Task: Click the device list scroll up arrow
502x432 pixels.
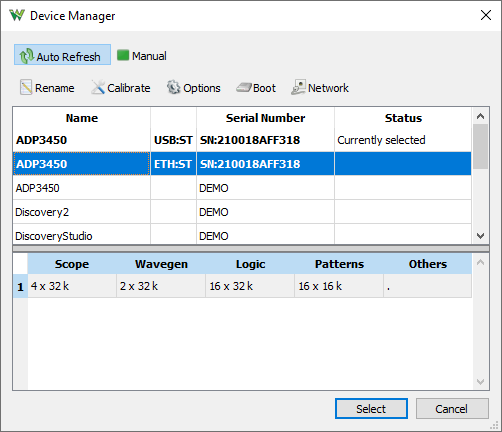Action: pos(480,116)
